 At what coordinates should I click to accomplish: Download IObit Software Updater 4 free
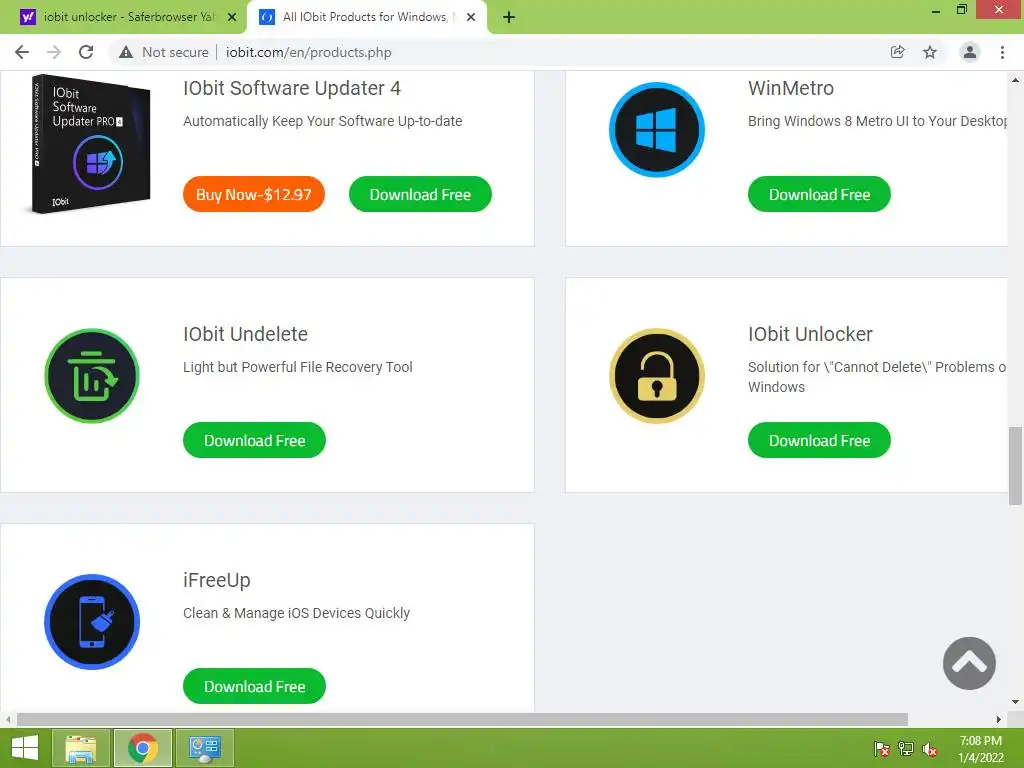(x=420, y=194)
